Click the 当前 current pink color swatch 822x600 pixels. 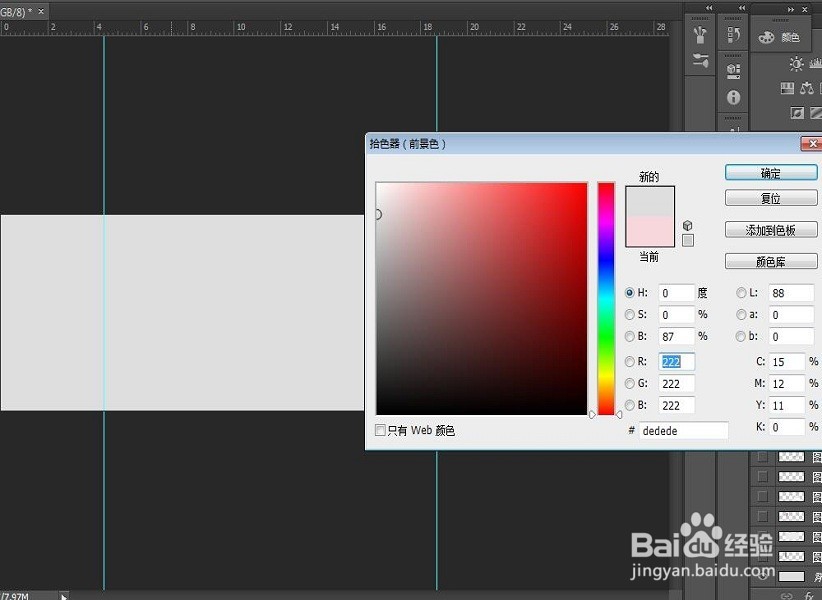pyautogui.click(x=650, y=231)
